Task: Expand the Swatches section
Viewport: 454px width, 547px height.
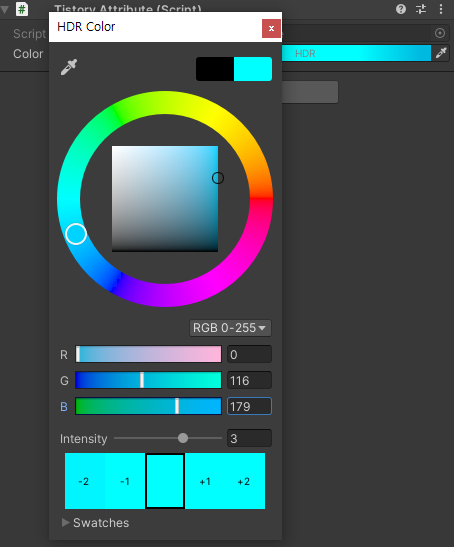Action: coord(65,522)
